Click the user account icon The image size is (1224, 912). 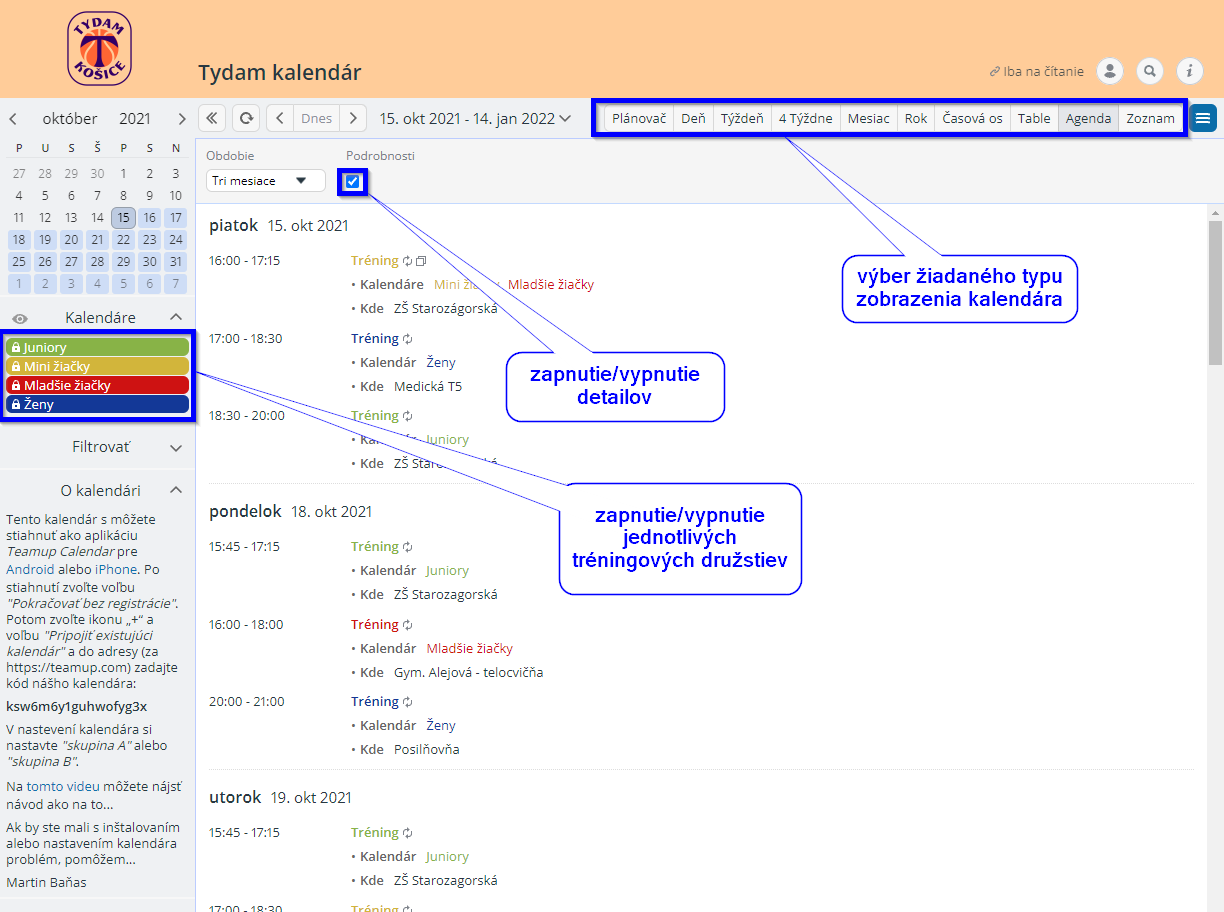(x=1110, y=71)
